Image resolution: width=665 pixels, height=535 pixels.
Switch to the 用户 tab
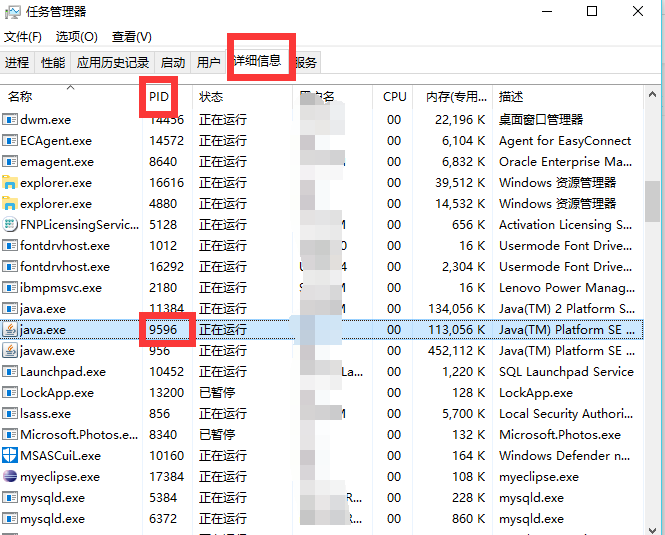click(208, 63)
